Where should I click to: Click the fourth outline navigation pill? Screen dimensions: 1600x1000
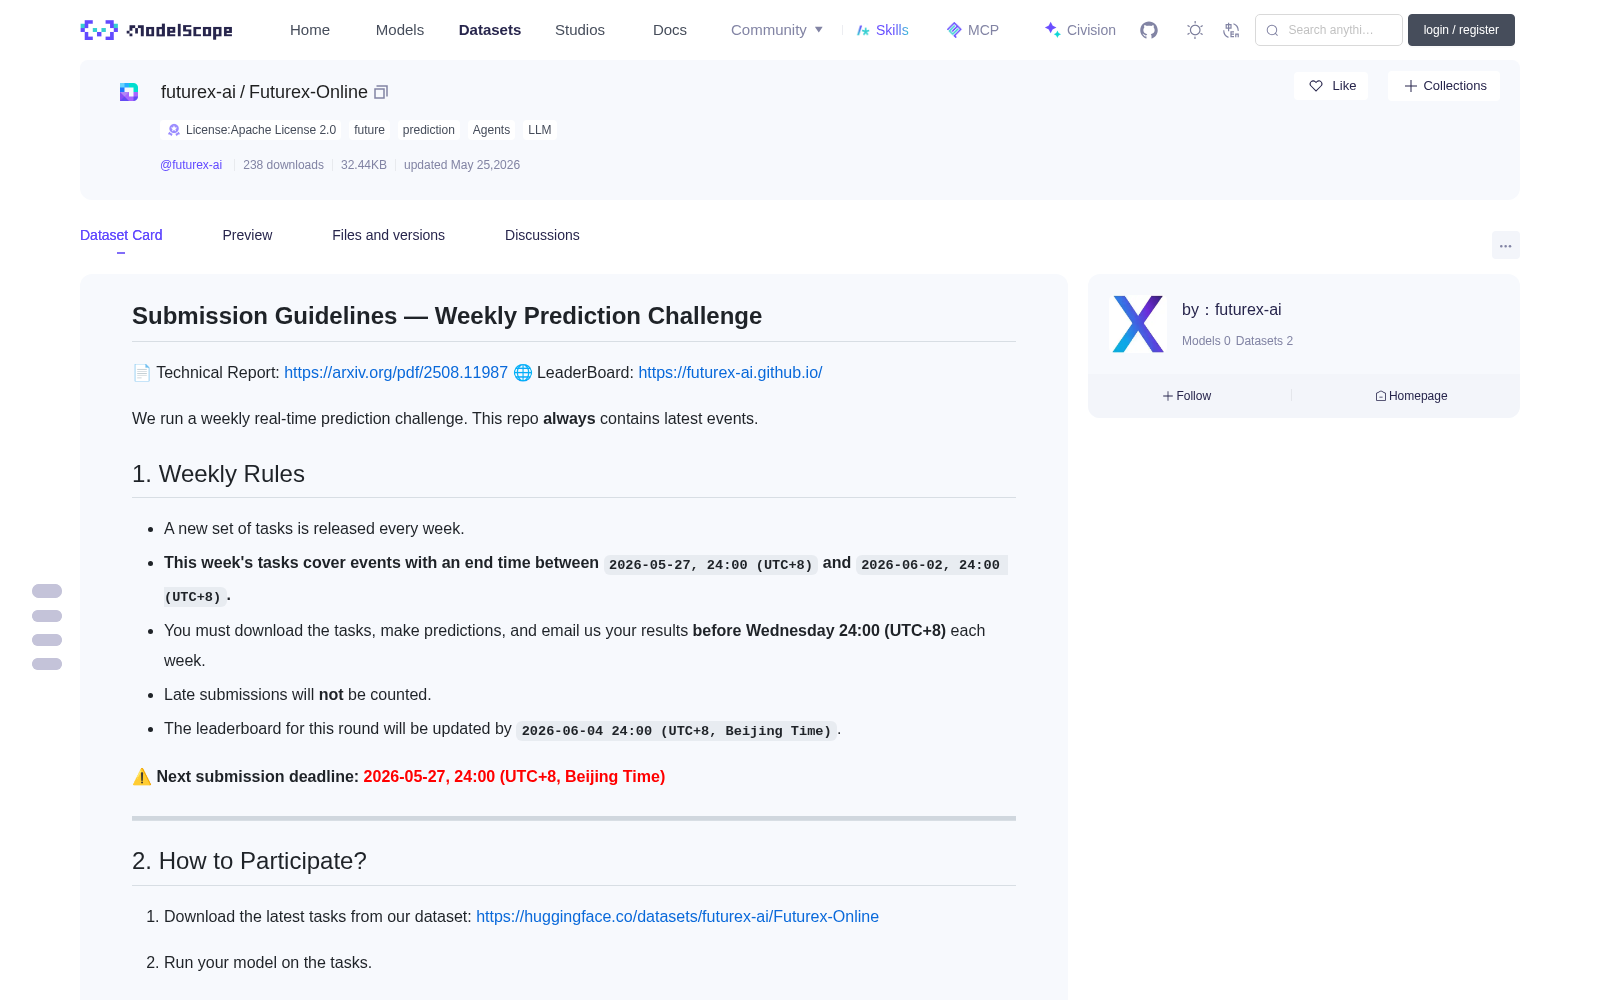pyautogui.click(x=47, y=664)
